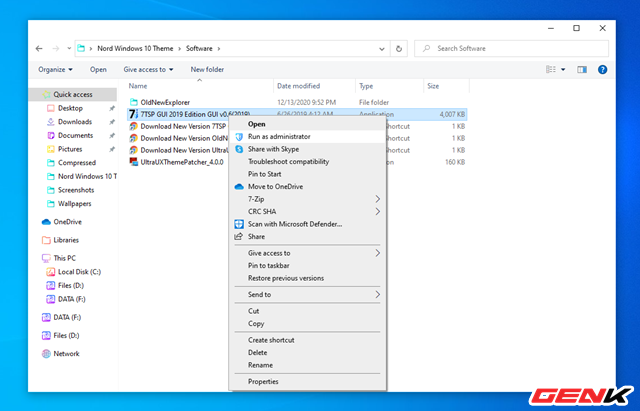The image size is (640, 411).
Task: Click the change view icon
Action: click(x=551, y=69)
